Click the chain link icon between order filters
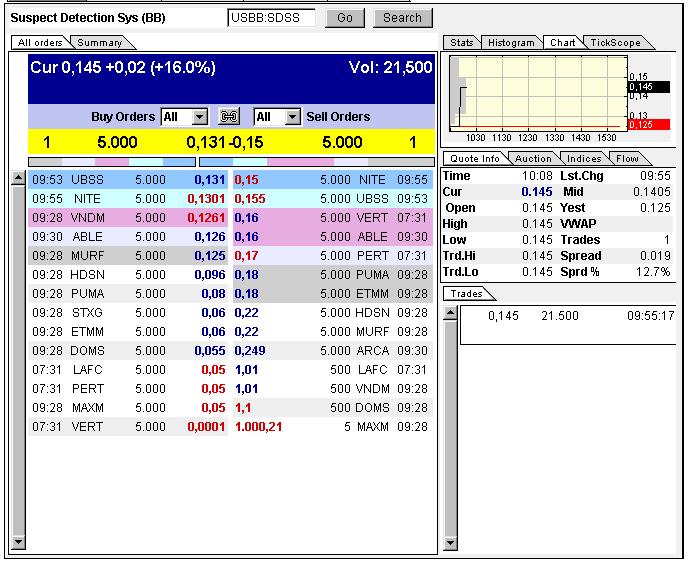The width and height of the screenshot is (688, 562). 229,117
